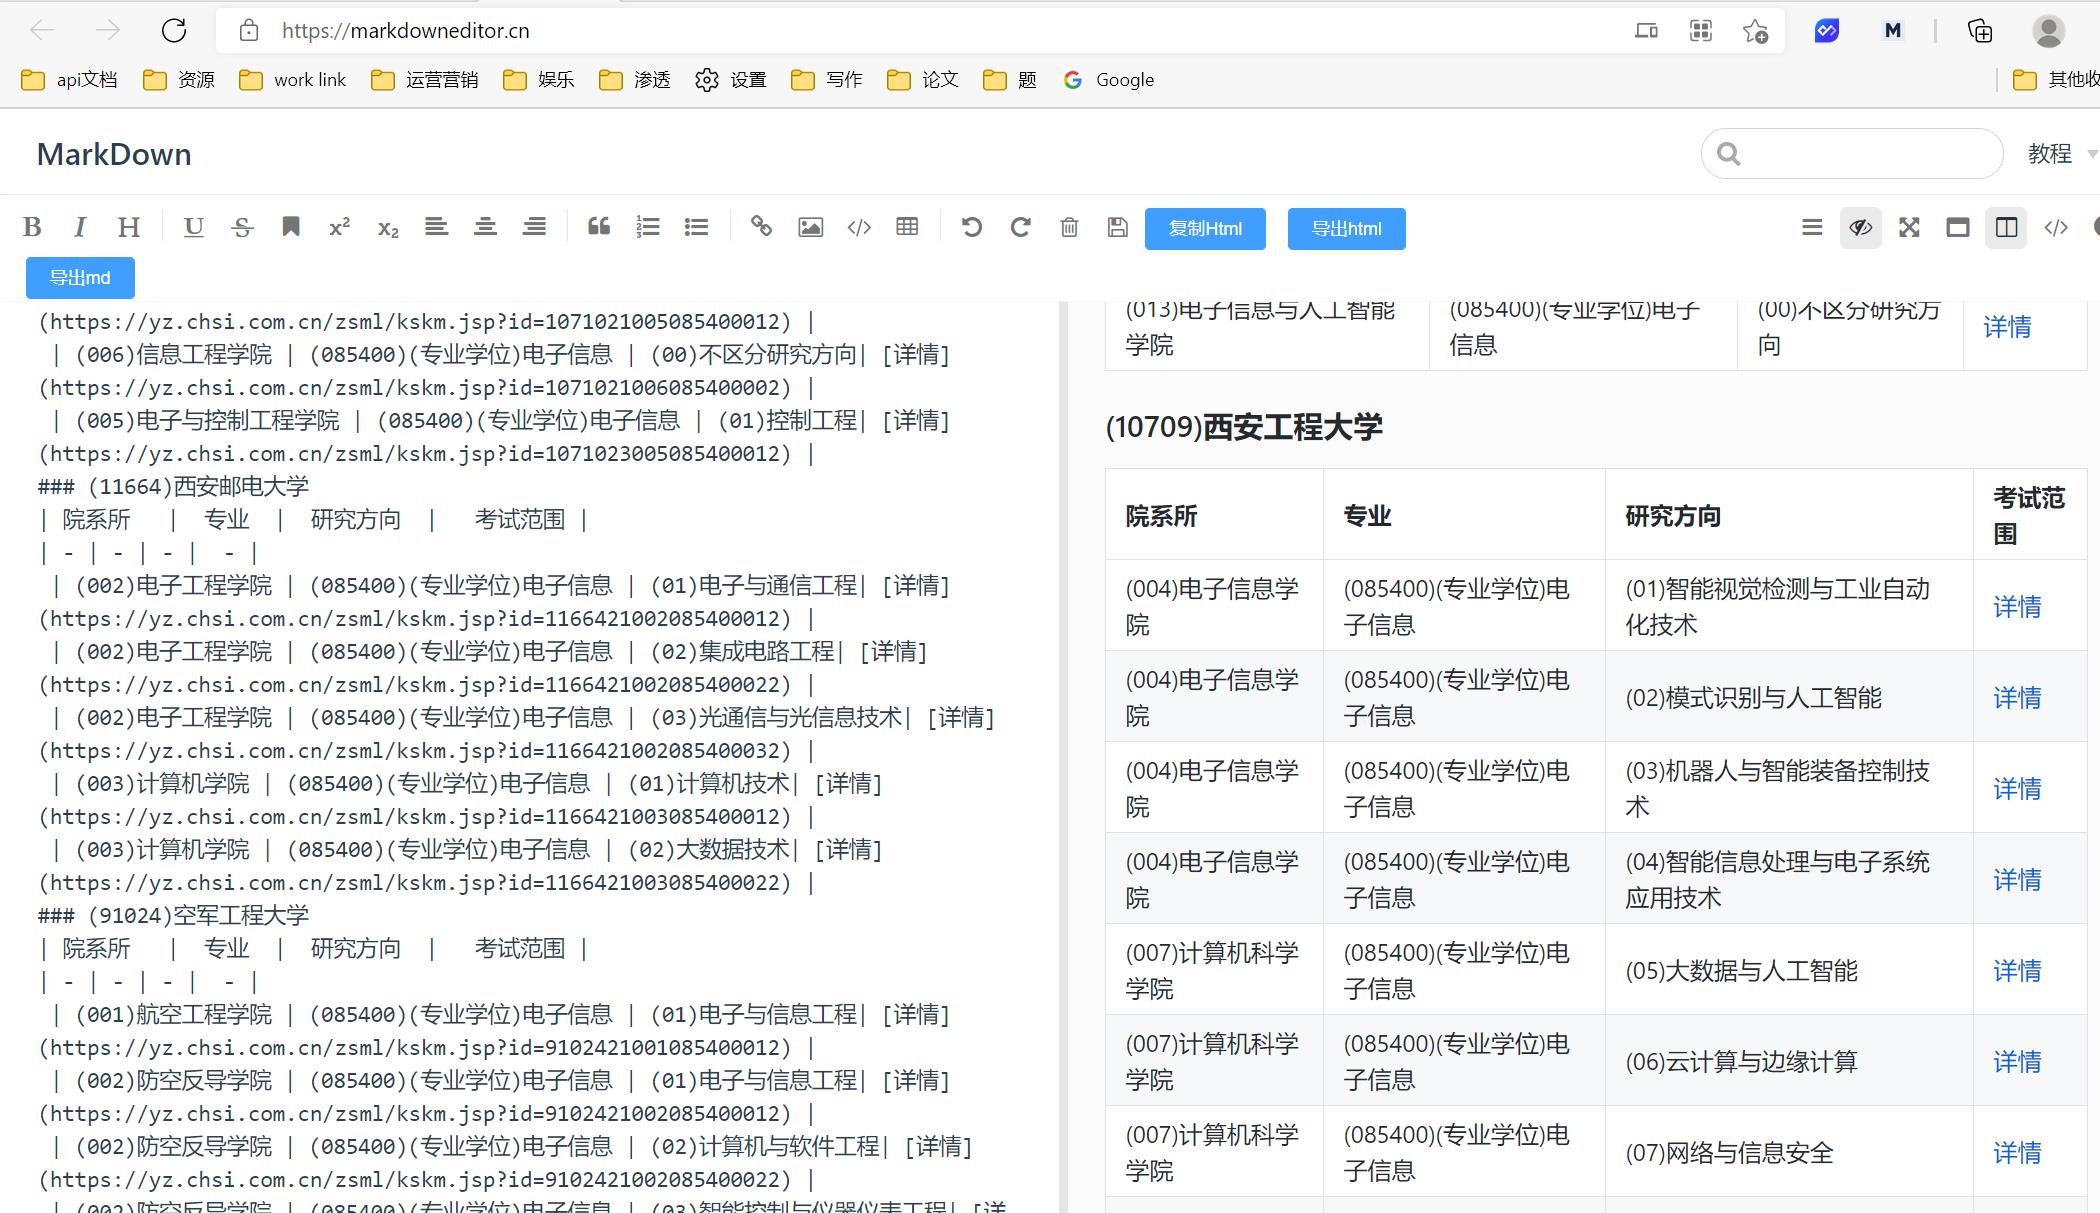Focus the search input field
2100x1213 pixels.
[1852, 154]
